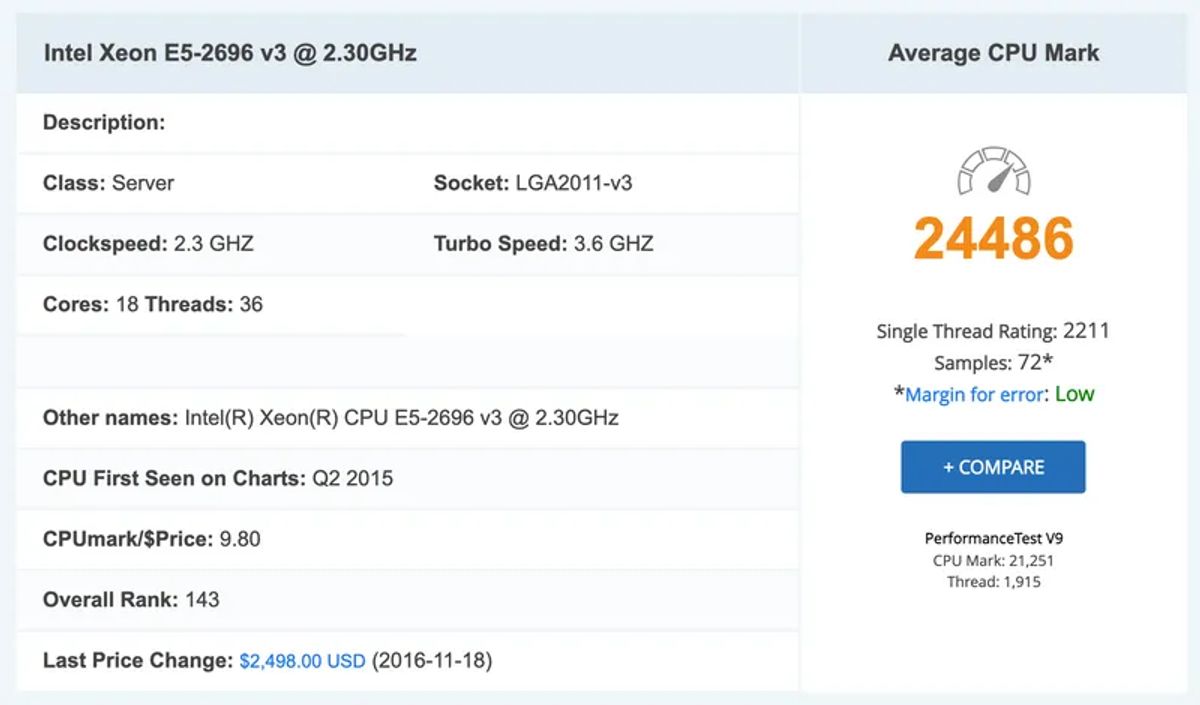Select the Single Thread Rating value 2211
The image size is (1200, 705).
coord(1086,331)
